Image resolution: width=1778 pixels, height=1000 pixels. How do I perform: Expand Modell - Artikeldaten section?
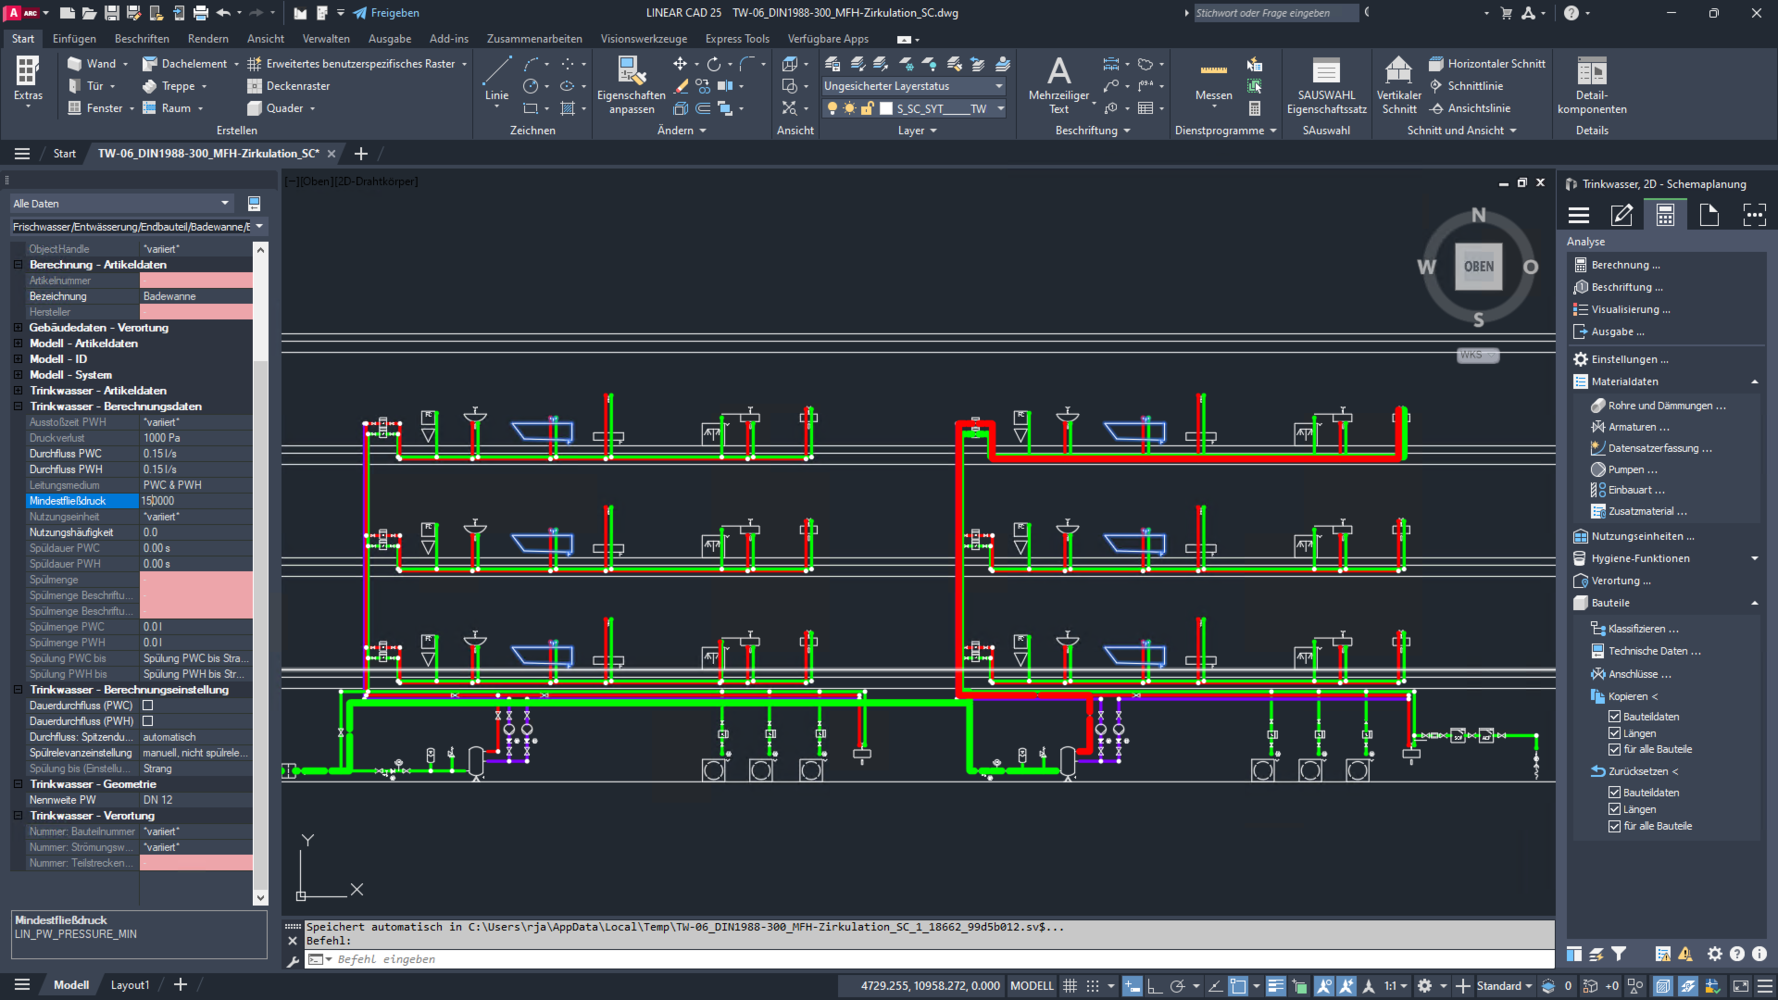pyautogui.click(x=18, y=343)
